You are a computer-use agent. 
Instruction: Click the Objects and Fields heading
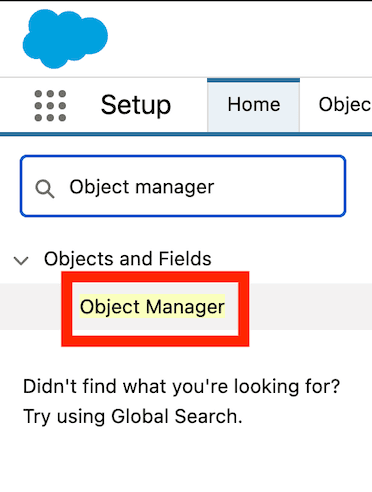tap(128, 259)
